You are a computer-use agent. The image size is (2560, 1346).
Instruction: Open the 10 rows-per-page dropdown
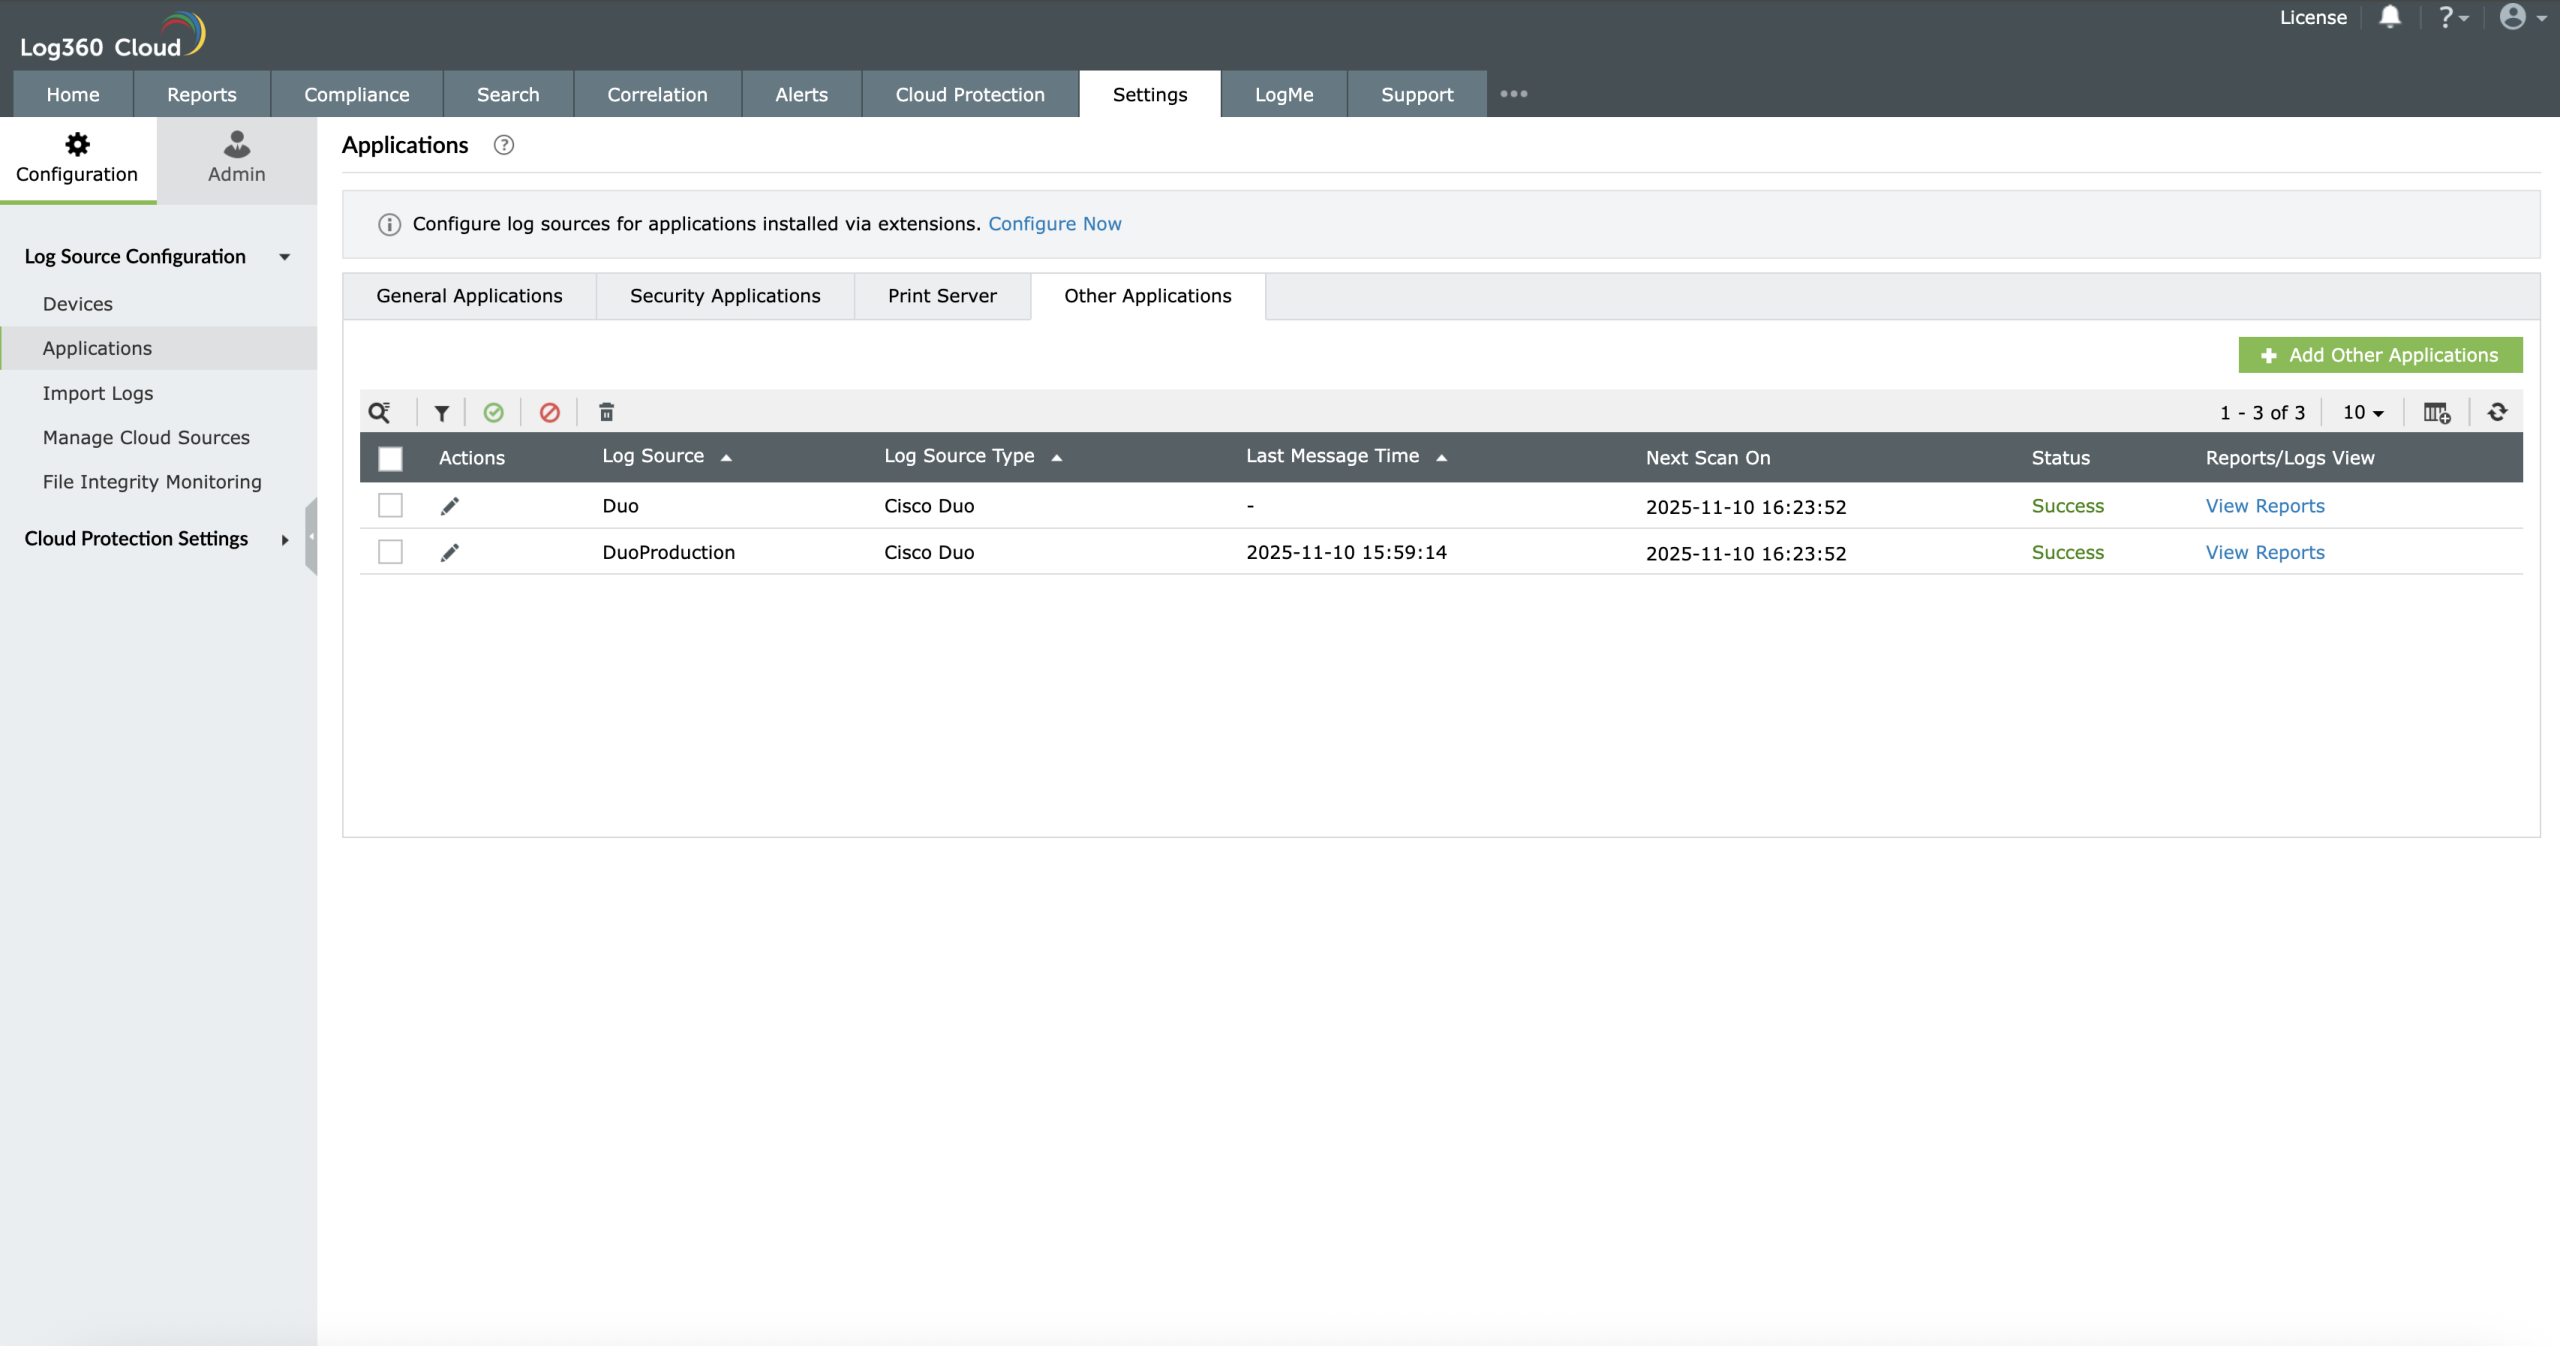point(2363,412)
